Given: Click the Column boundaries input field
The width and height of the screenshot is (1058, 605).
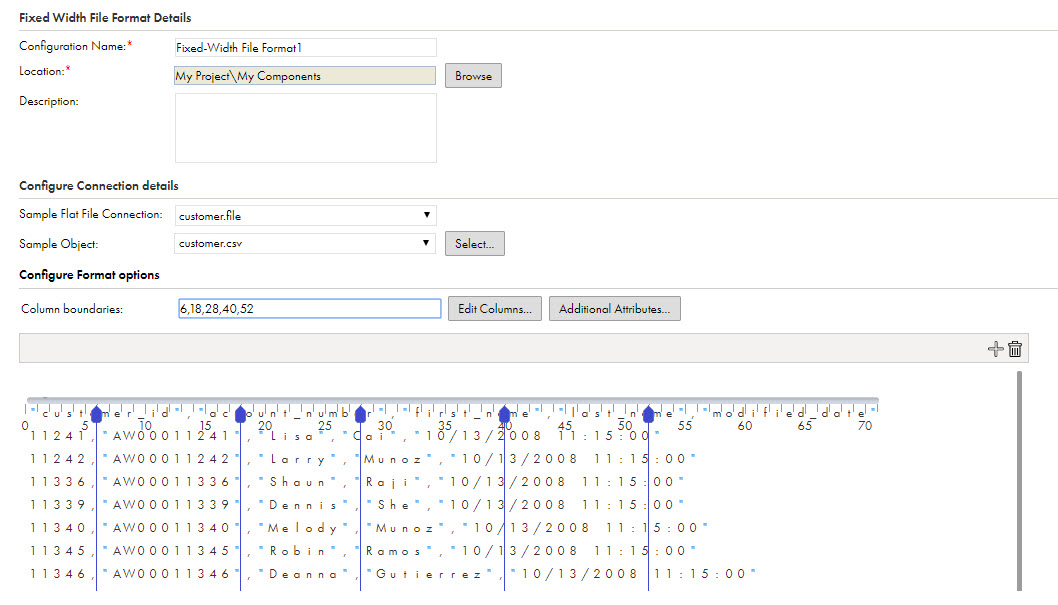Looking at the screenshot, I should coord(310,308).
